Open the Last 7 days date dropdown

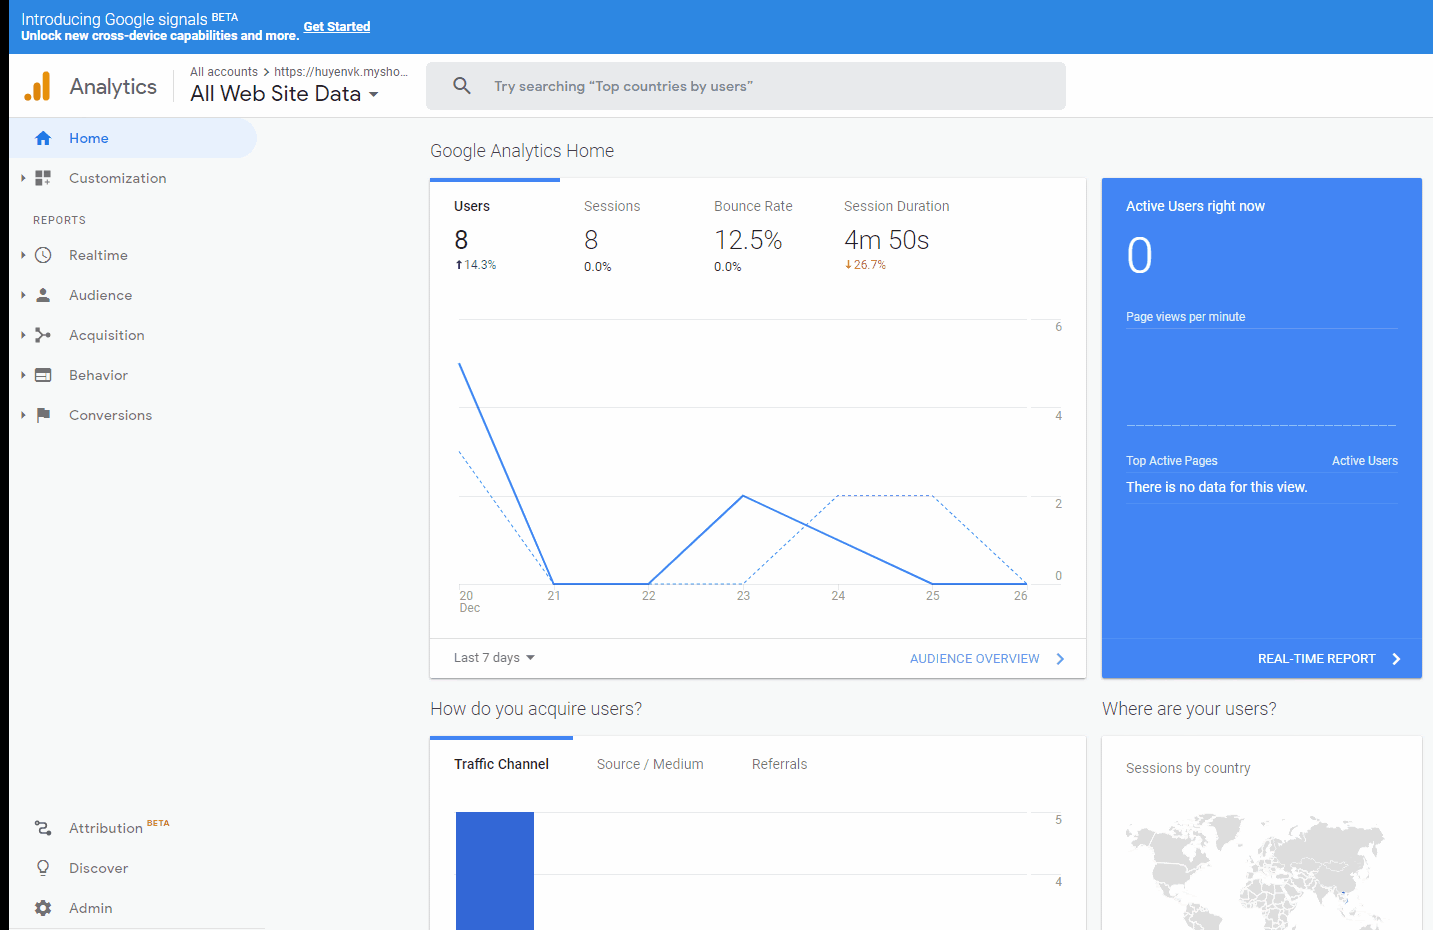[x=494, y=658]
